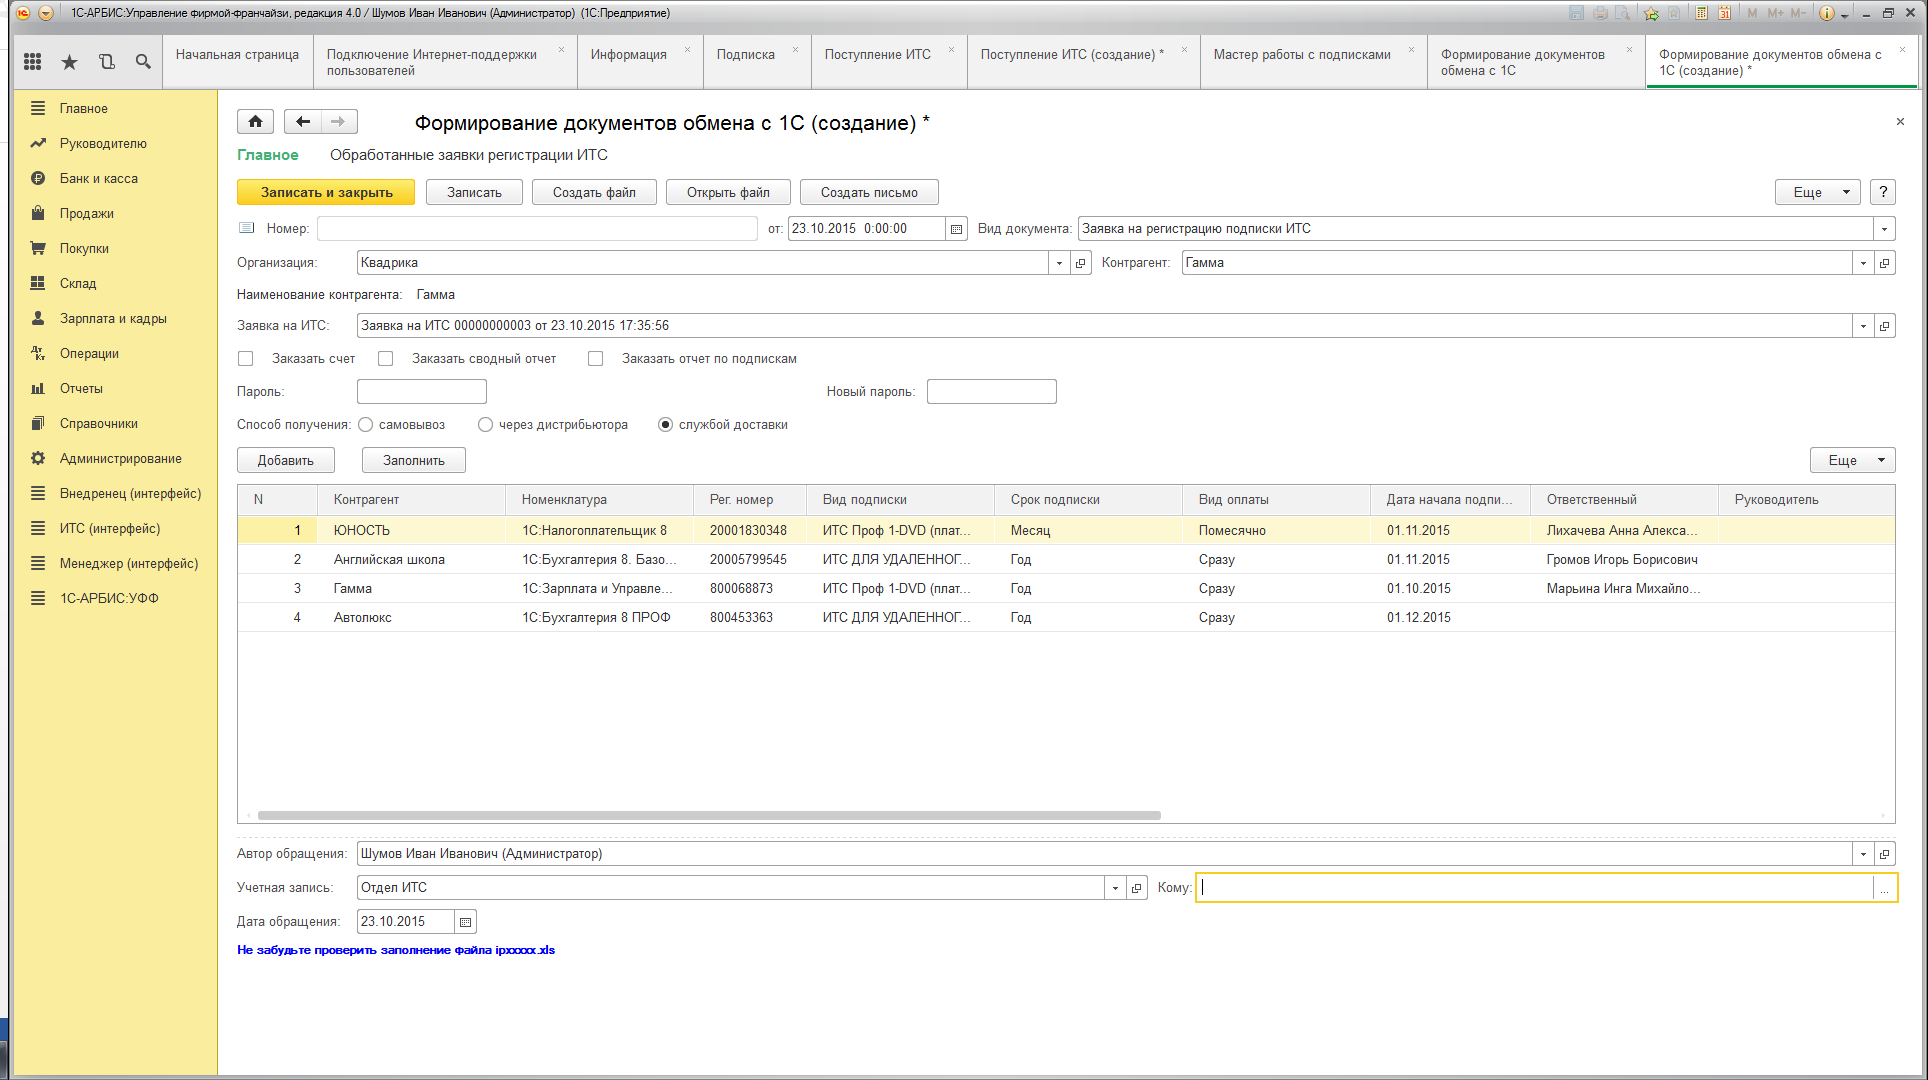Screen dimensions: 1928x1080
Task: Focus the Новый пароль input field
Action: 992,392
